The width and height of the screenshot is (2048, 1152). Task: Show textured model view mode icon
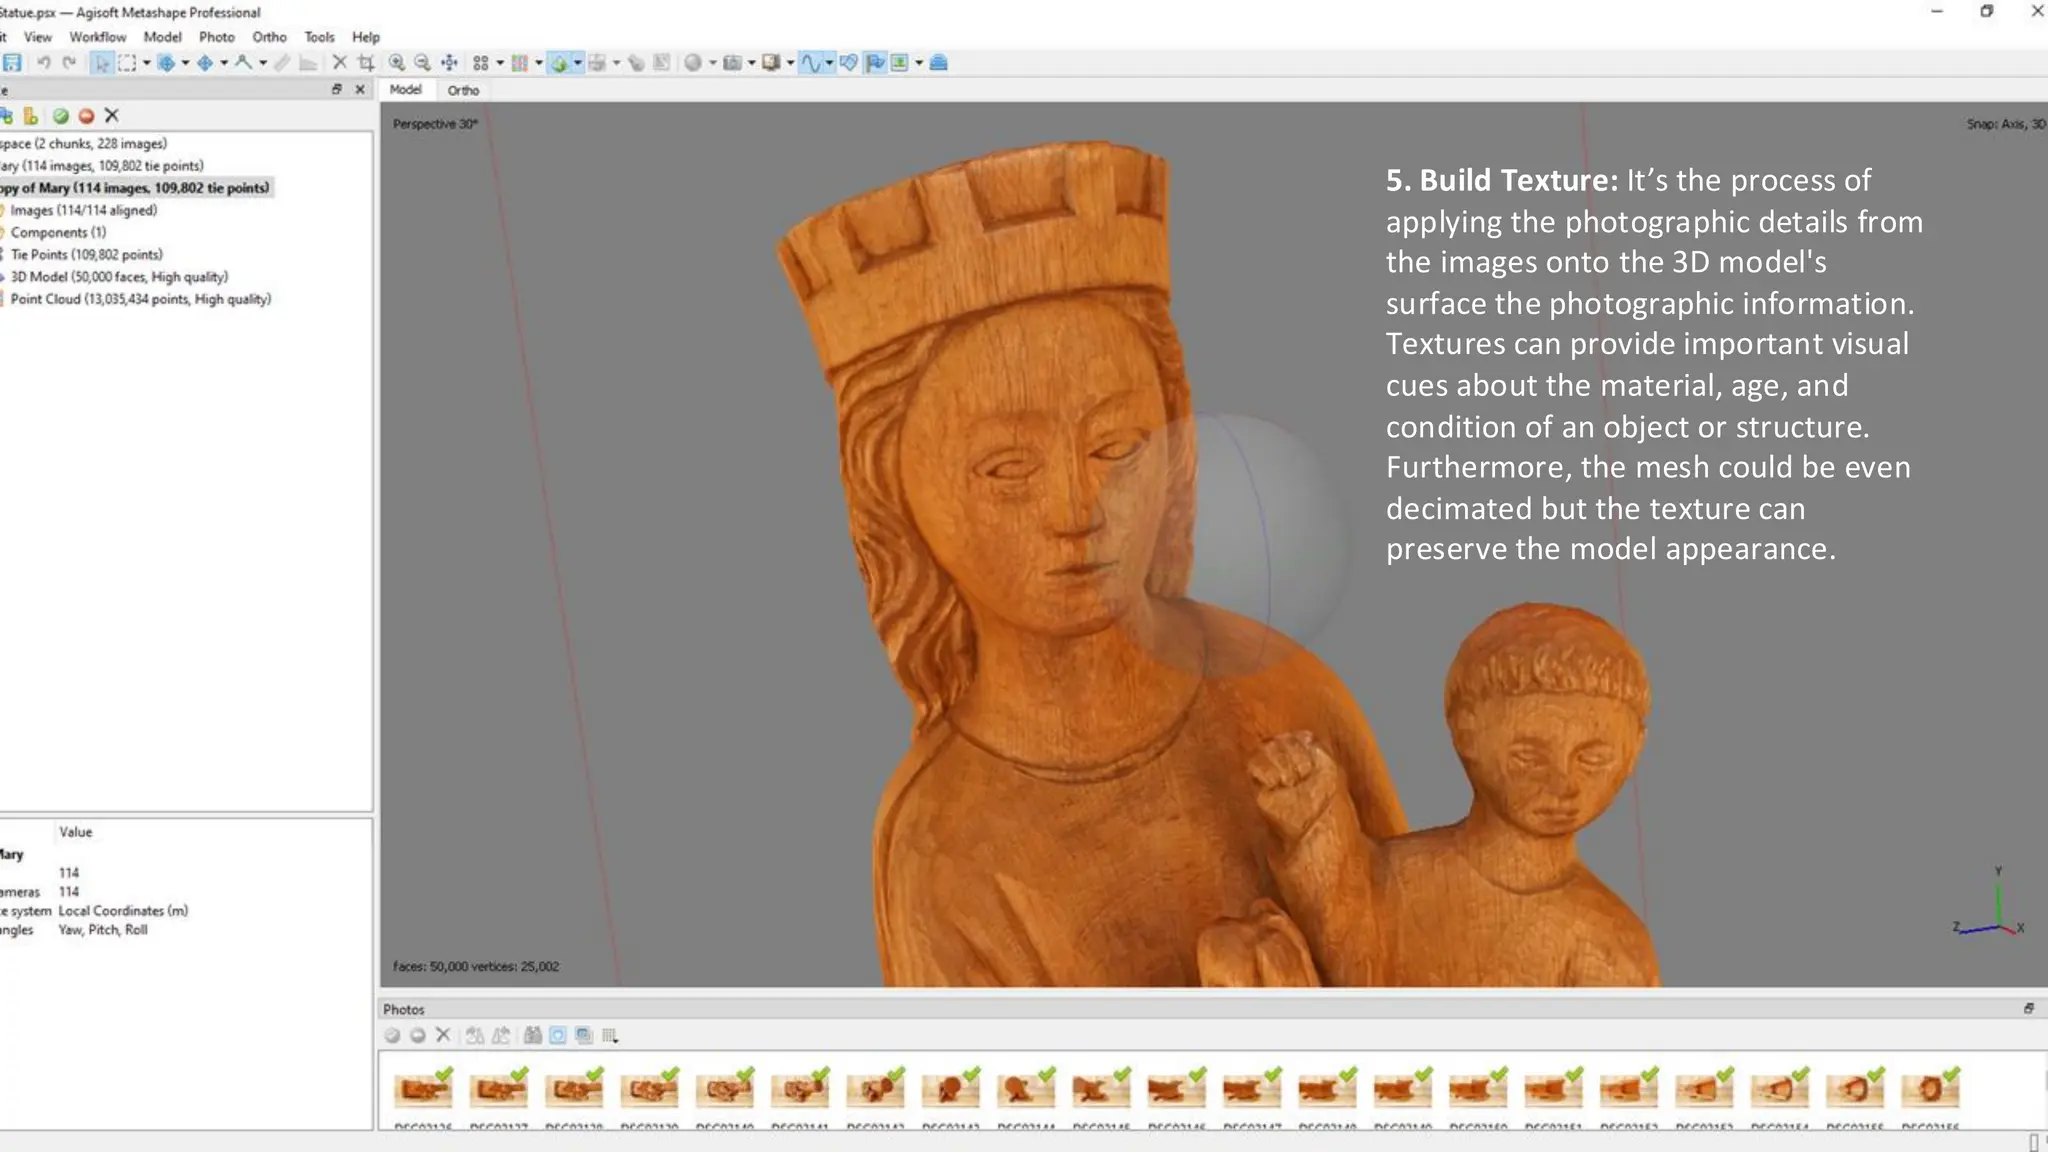(559, 63)
